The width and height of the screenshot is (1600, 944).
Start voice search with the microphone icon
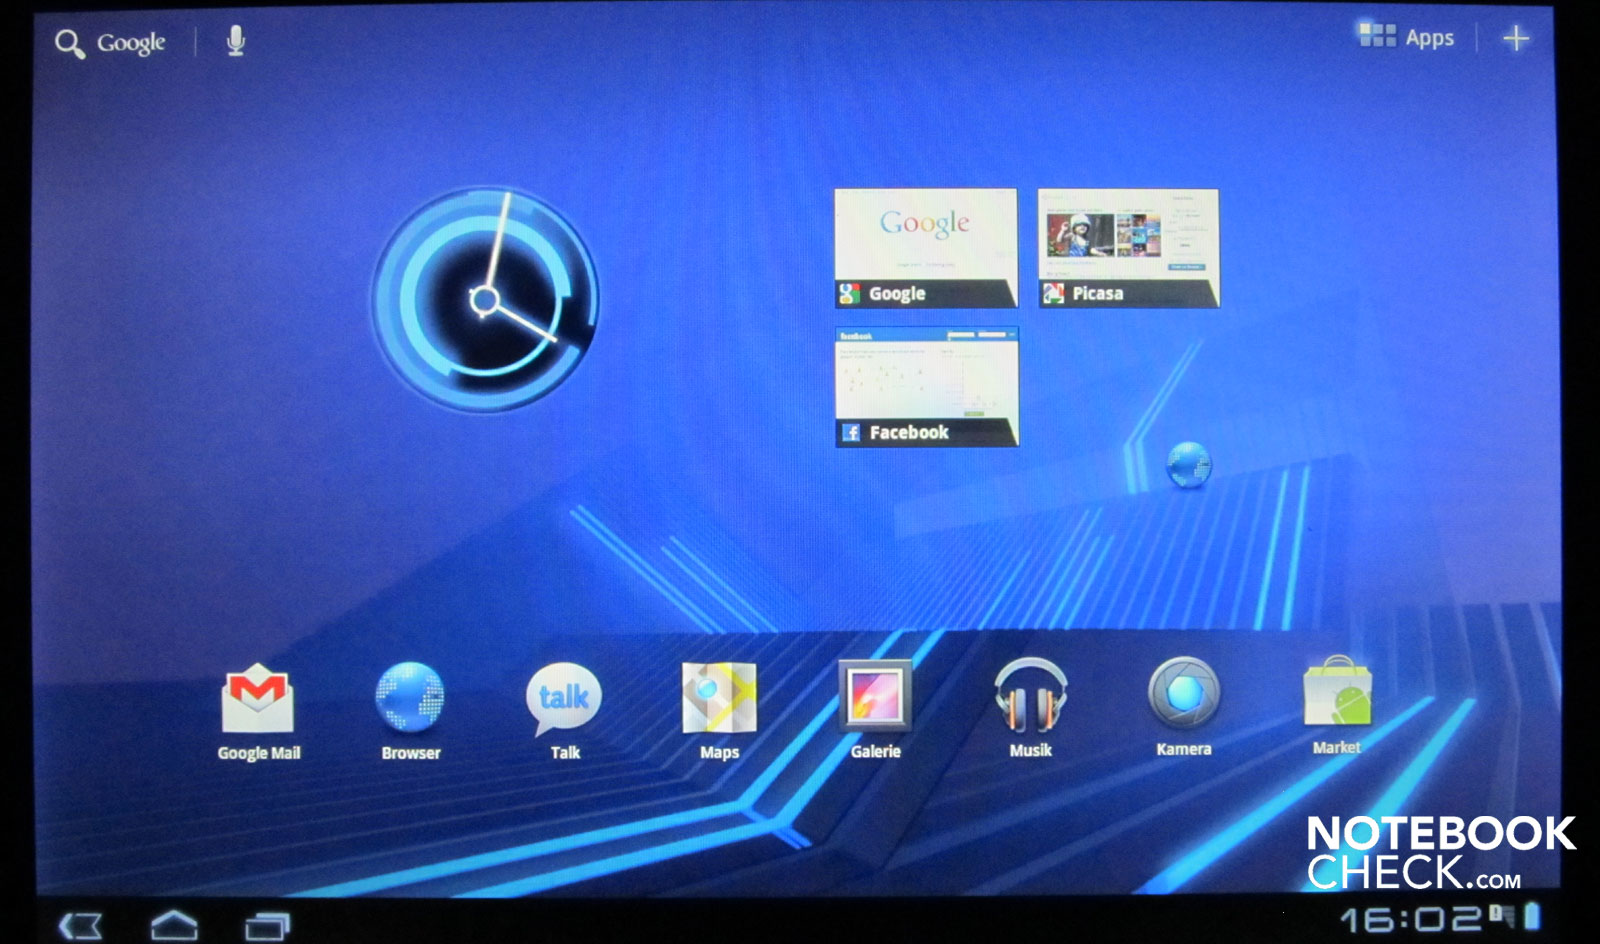pos(235,41)
